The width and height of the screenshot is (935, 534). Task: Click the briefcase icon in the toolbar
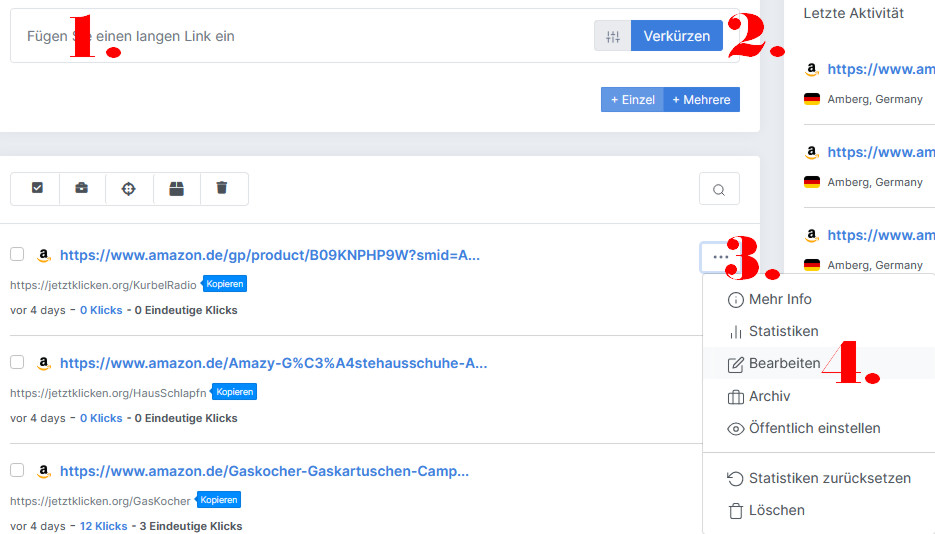(x=82, y=188)
